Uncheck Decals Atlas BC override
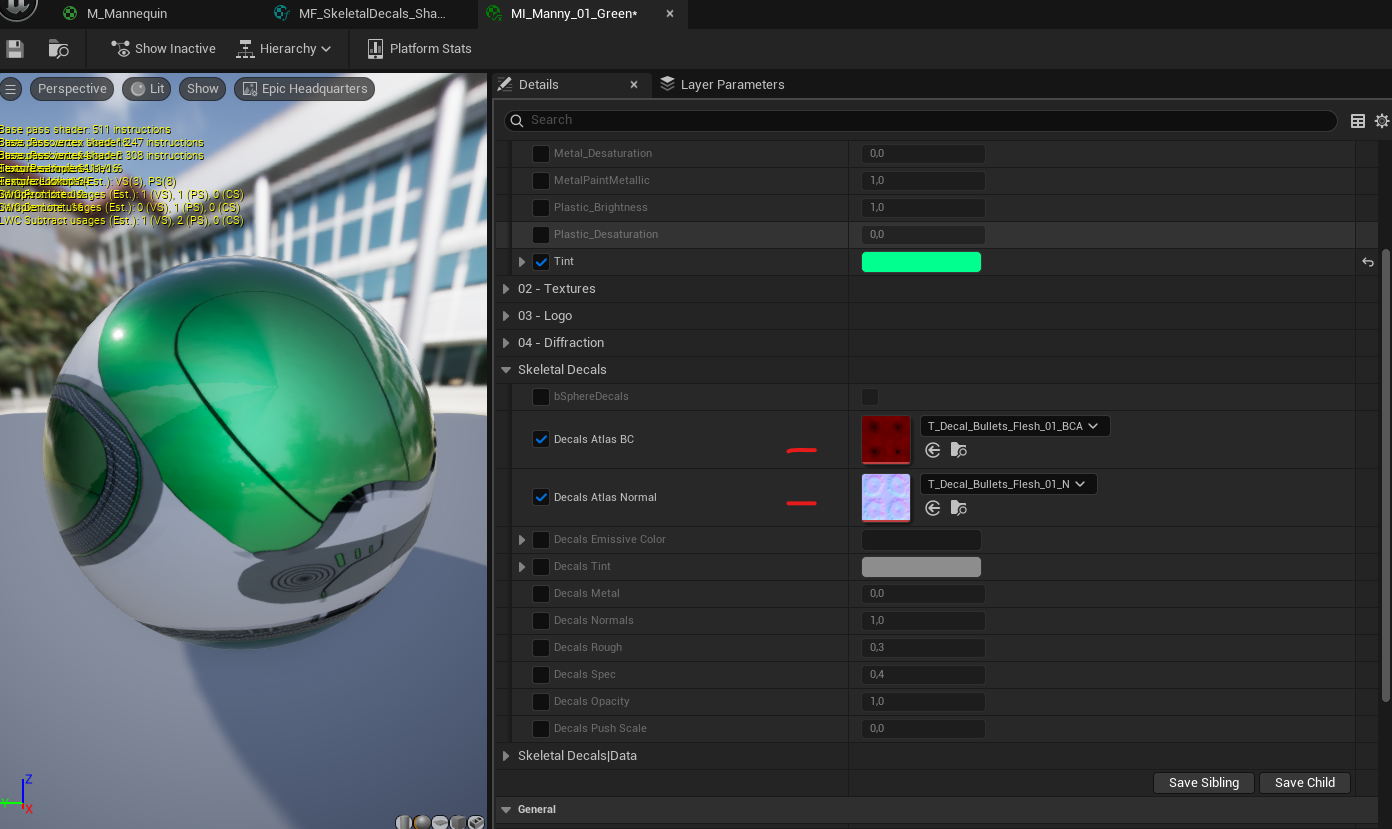The image size is (1392, 829). (x=541, y=440)
